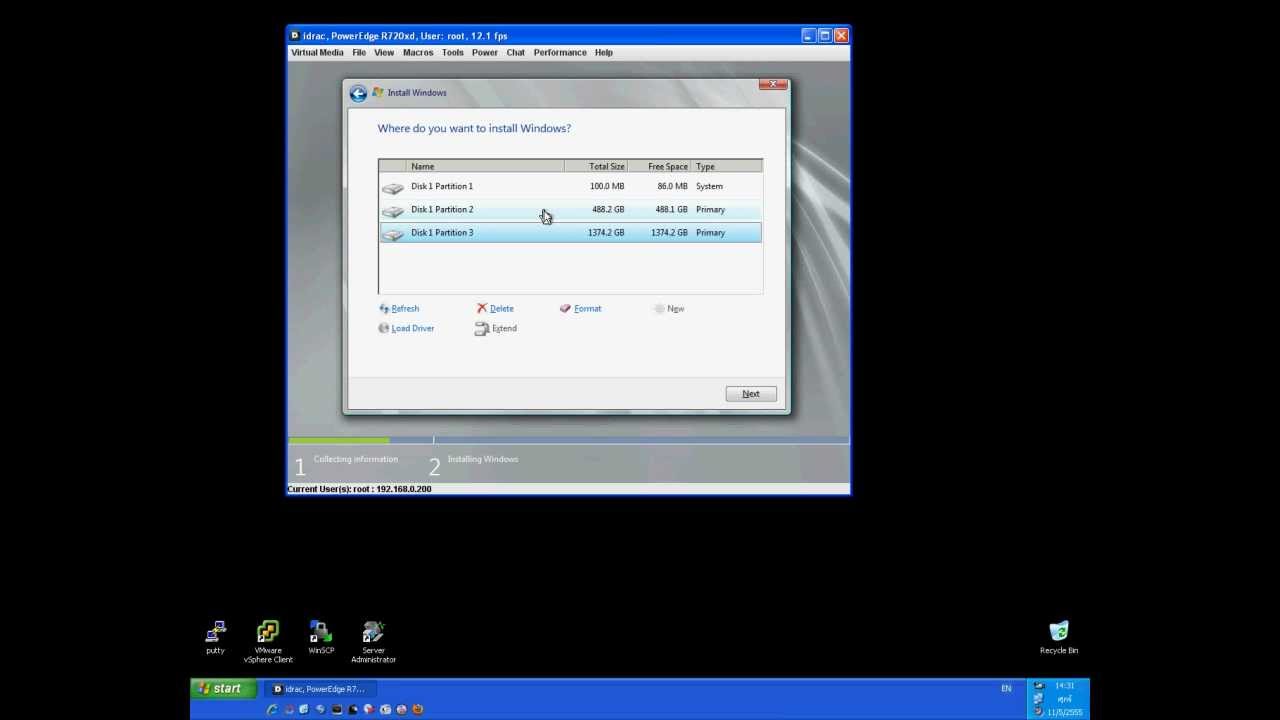Viewport: 1280px width, 720px height.
Task: Open the Performance menu
Action: (x=560, y=52)
